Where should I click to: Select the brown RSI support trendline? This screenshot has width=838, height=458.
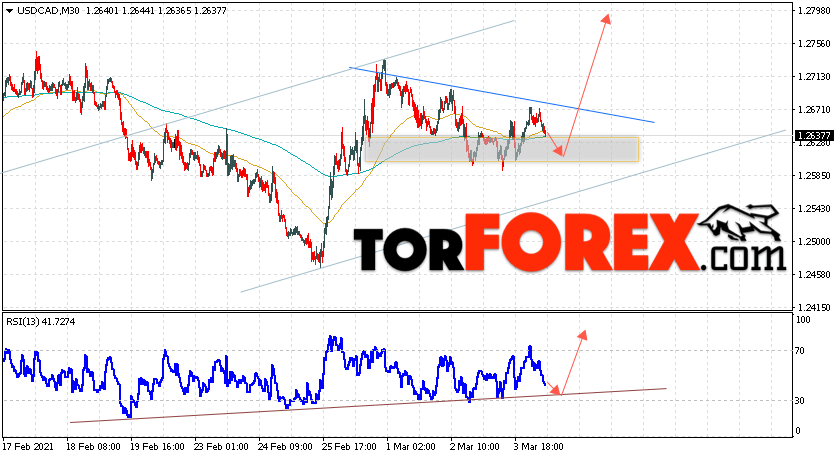click(368, 406)
